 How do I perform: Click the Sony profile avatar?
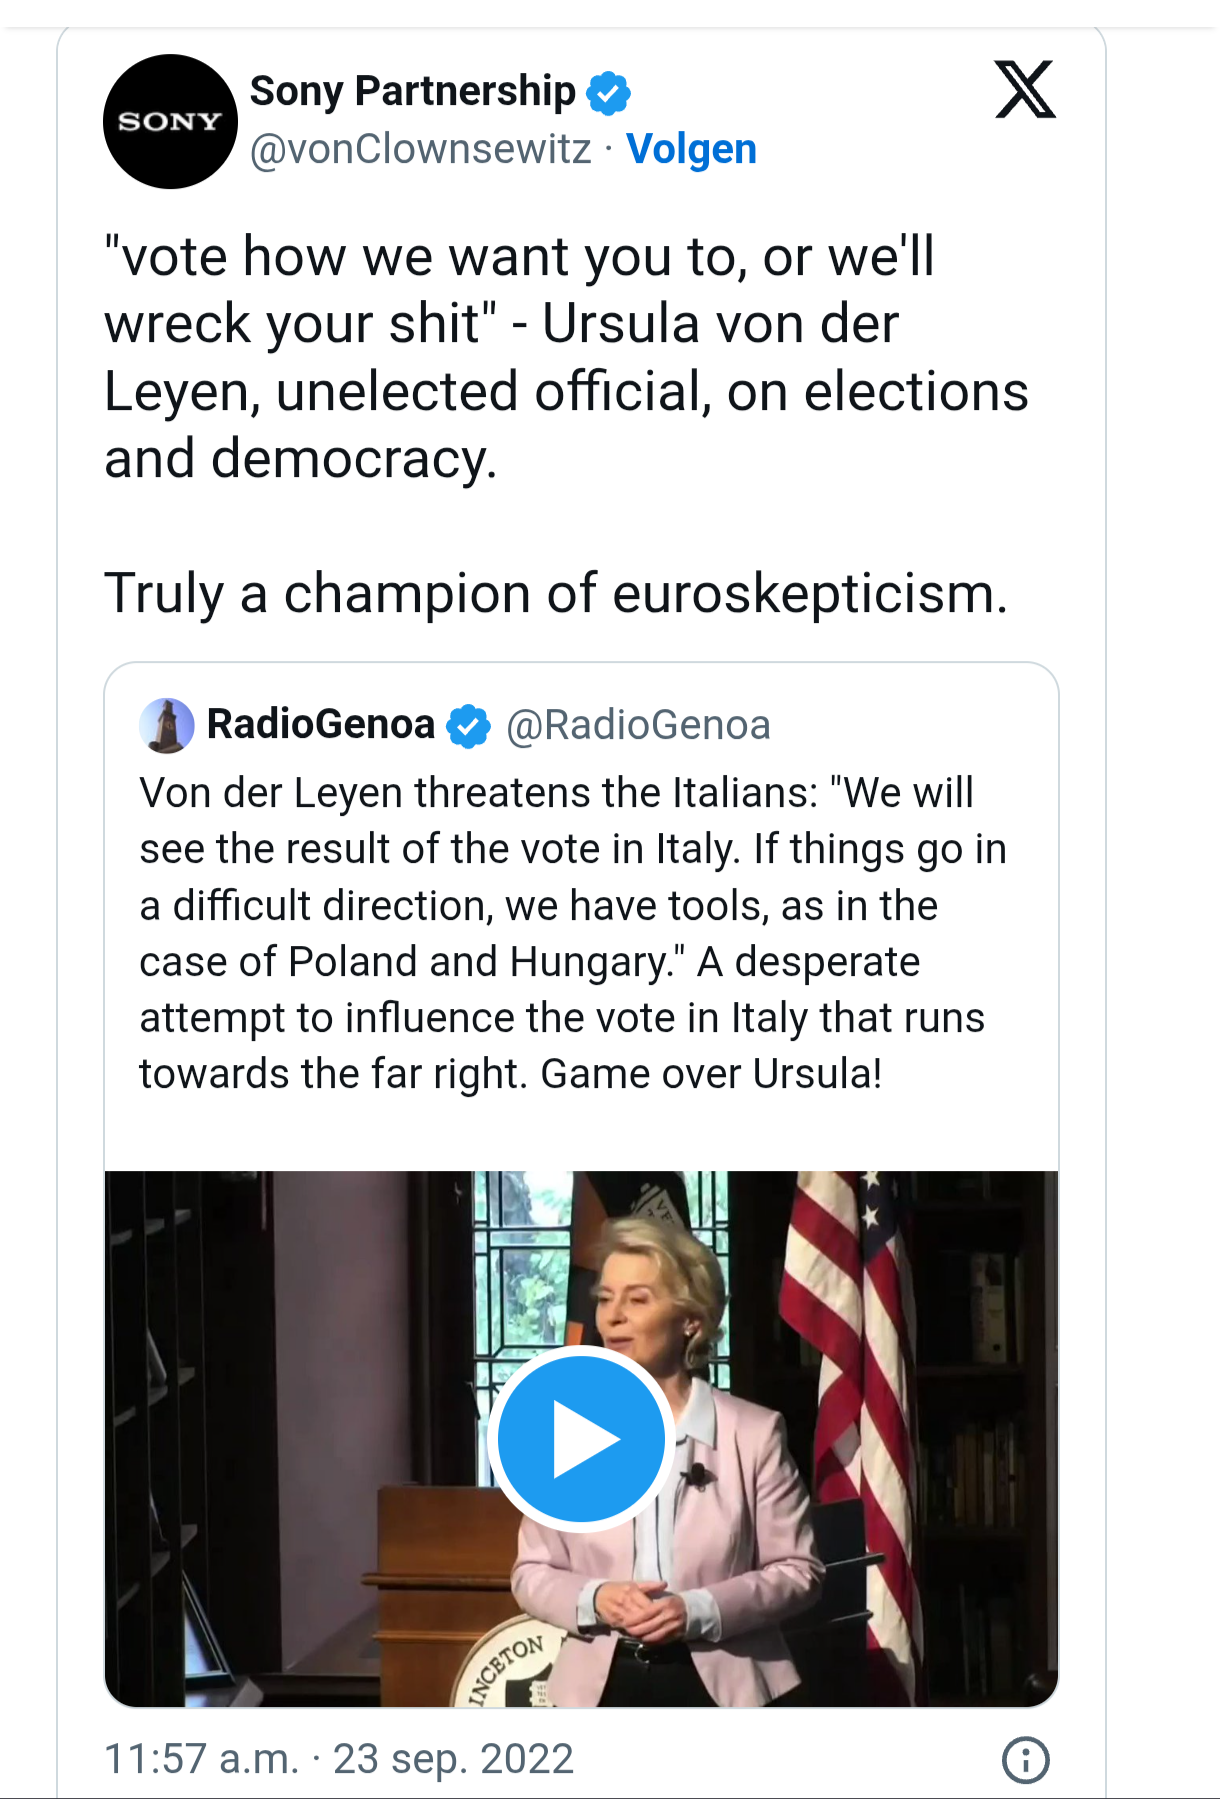[170, 122]
